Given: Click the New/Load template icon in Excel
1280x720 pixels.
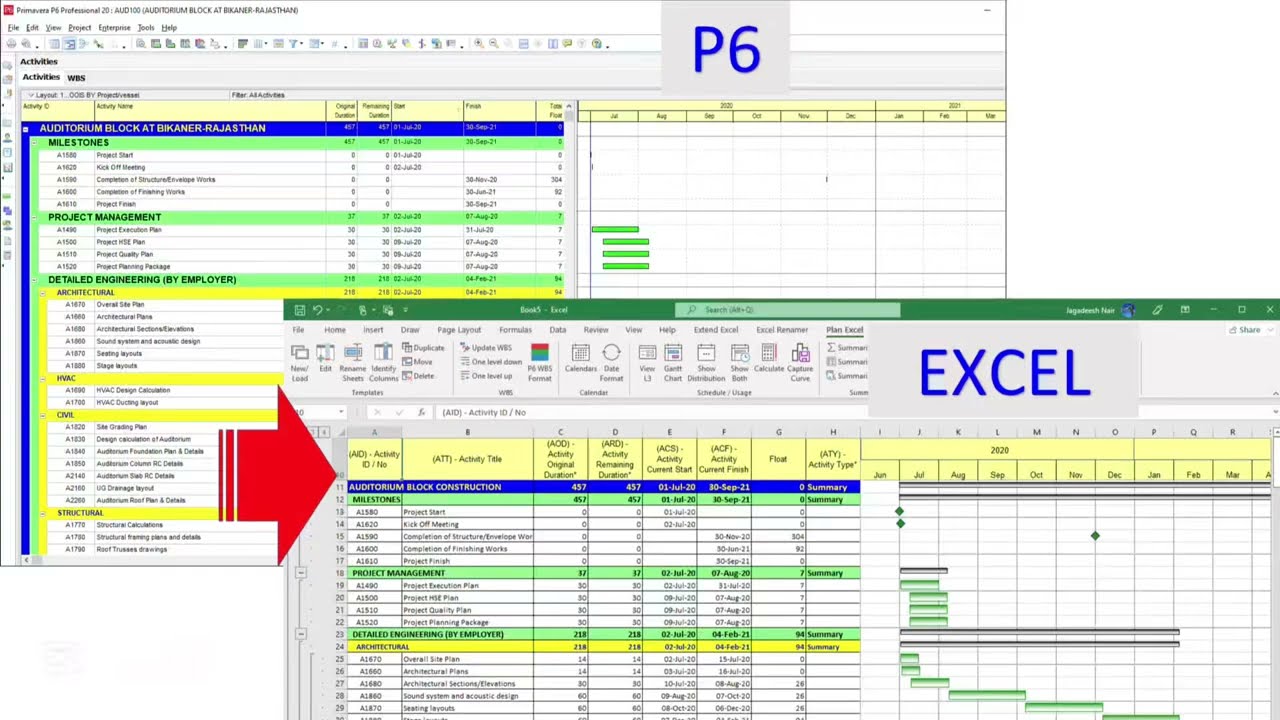Looking at the screenshot, I should click(x=300, y=362).
